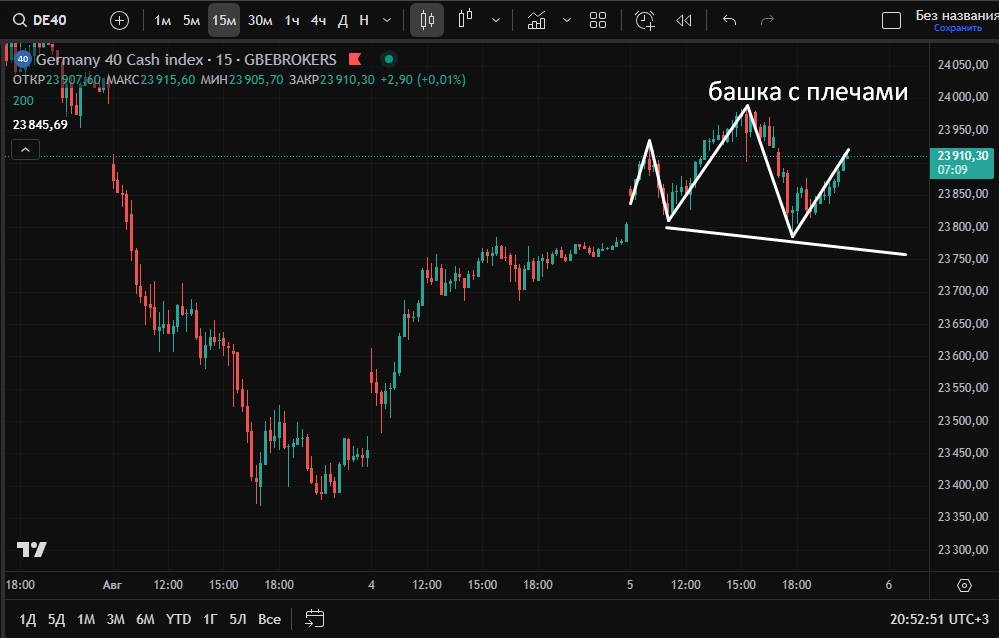Open go-to-date calendar icon

coord(315,618)
